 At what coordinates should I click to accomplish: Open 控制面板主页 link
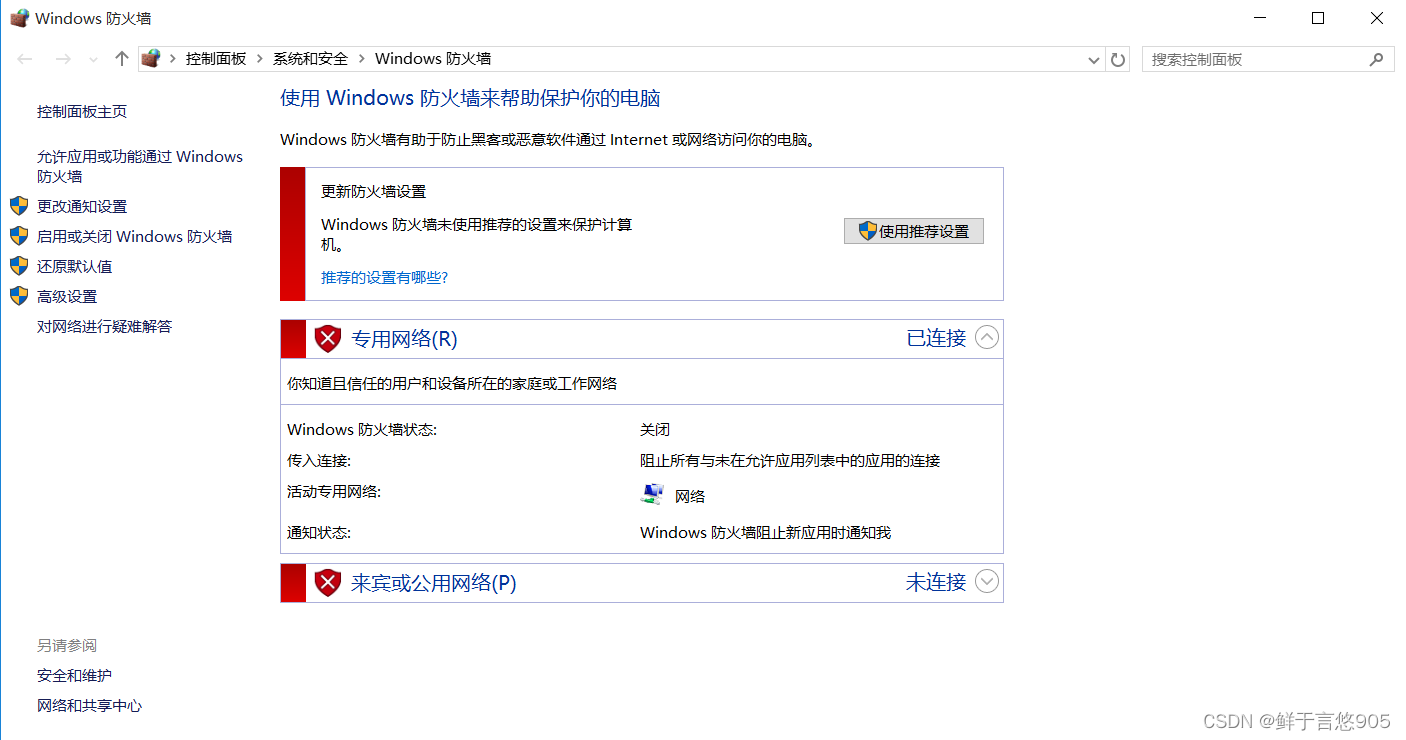coord(82,112)
